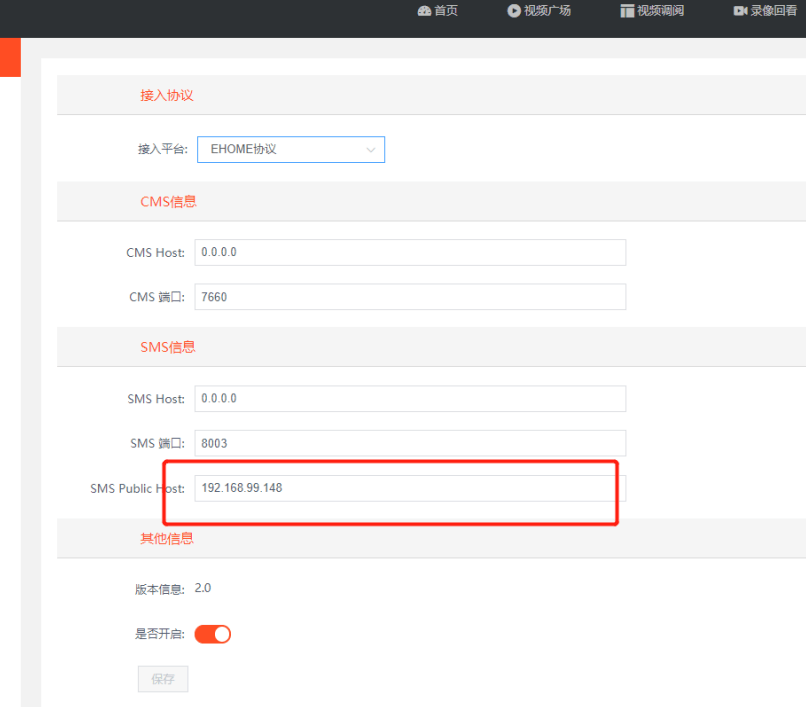The image size is (806, 707).
Task: Click the camera icon beside 录像回看
Action: pos(740,11)
